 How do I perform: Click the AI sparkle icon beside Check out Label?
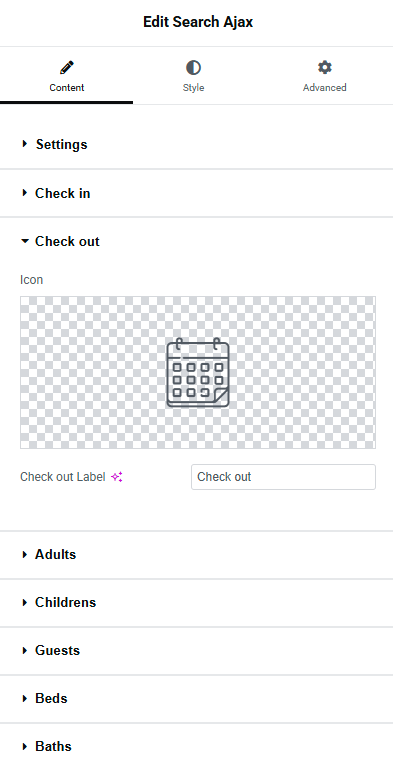[x=117, y=477]
